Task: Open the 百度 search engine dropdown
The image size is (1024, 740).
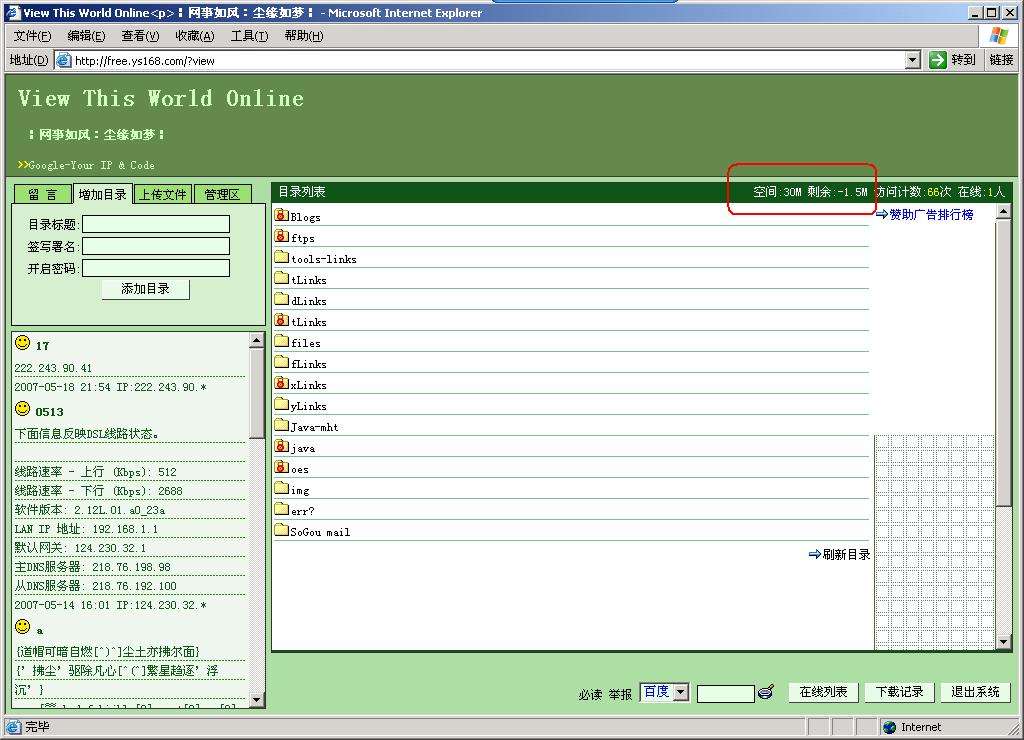Action: click(x=681, y=692)
